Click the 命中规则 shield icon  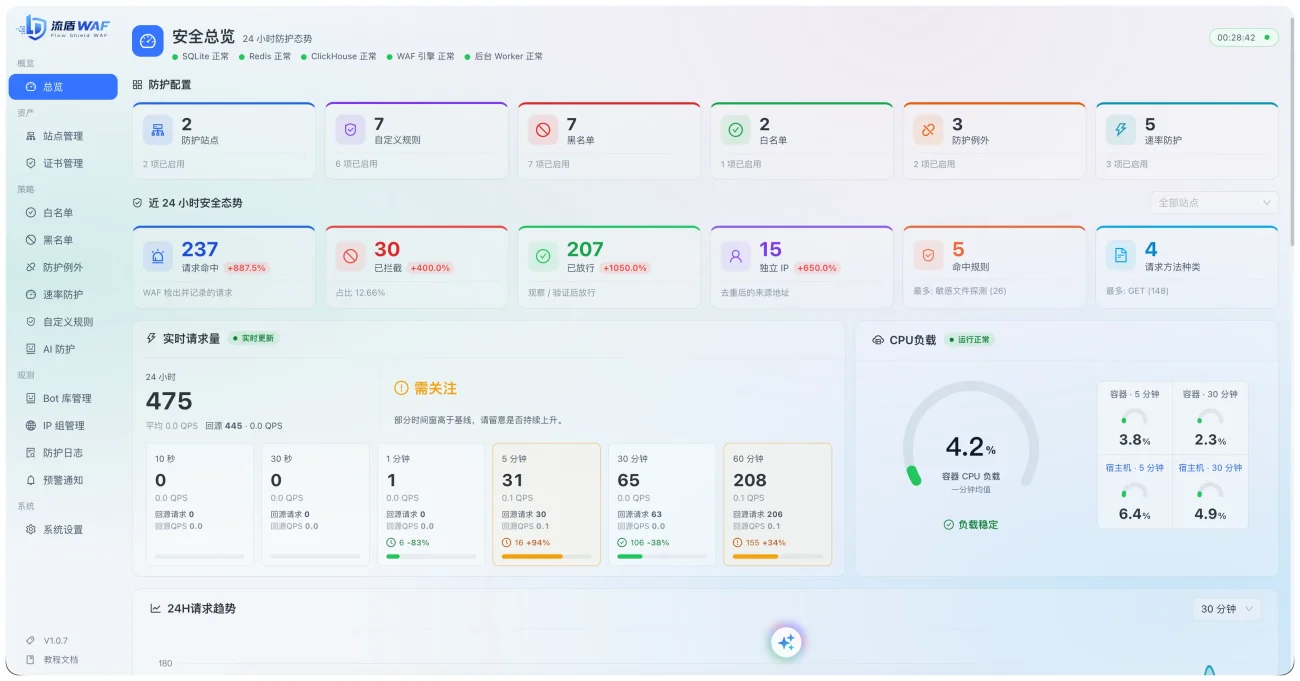click(928, 256)
